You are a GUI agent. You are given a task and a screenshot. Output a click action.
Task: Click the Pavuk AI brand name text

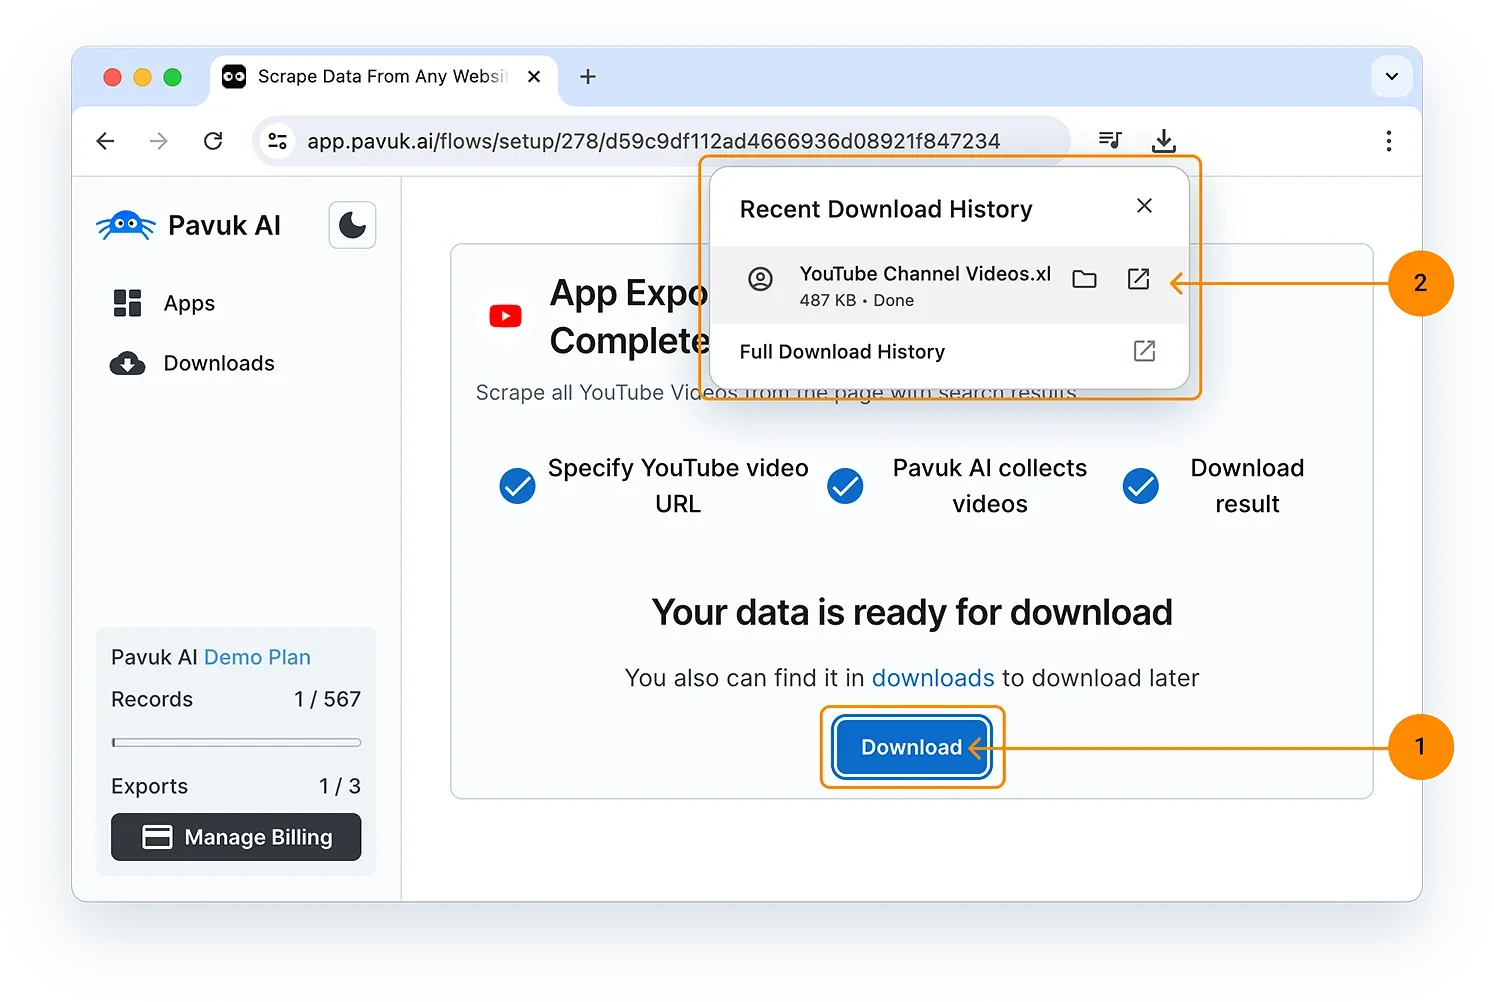pyautogui.click(x=224, y=226)
